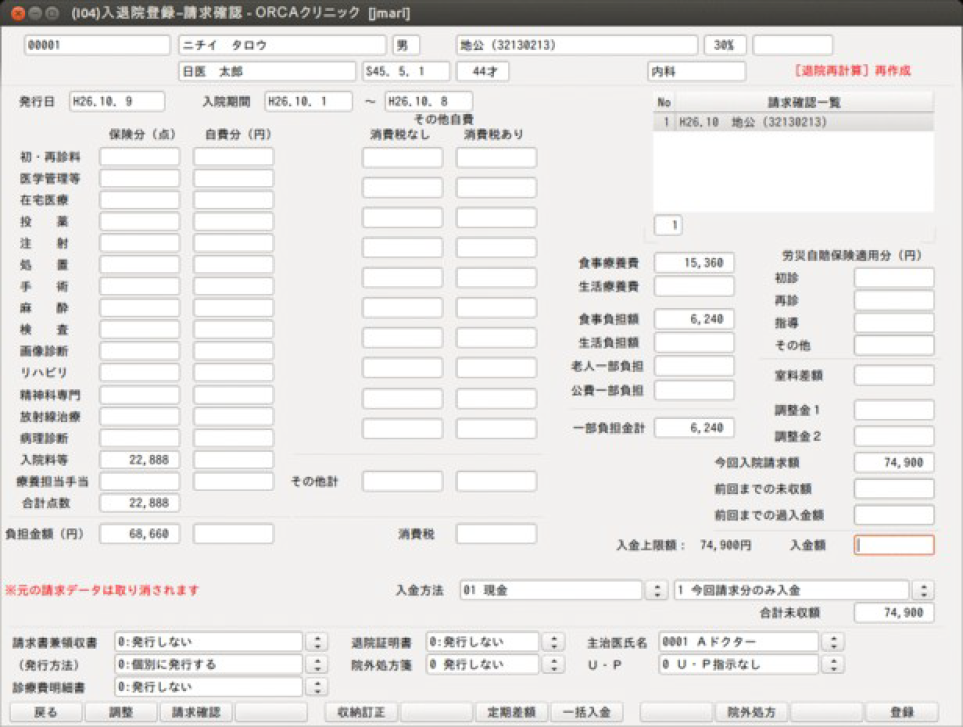
Task: Click the 労災 初診 input field
Action: coord(894,278)
